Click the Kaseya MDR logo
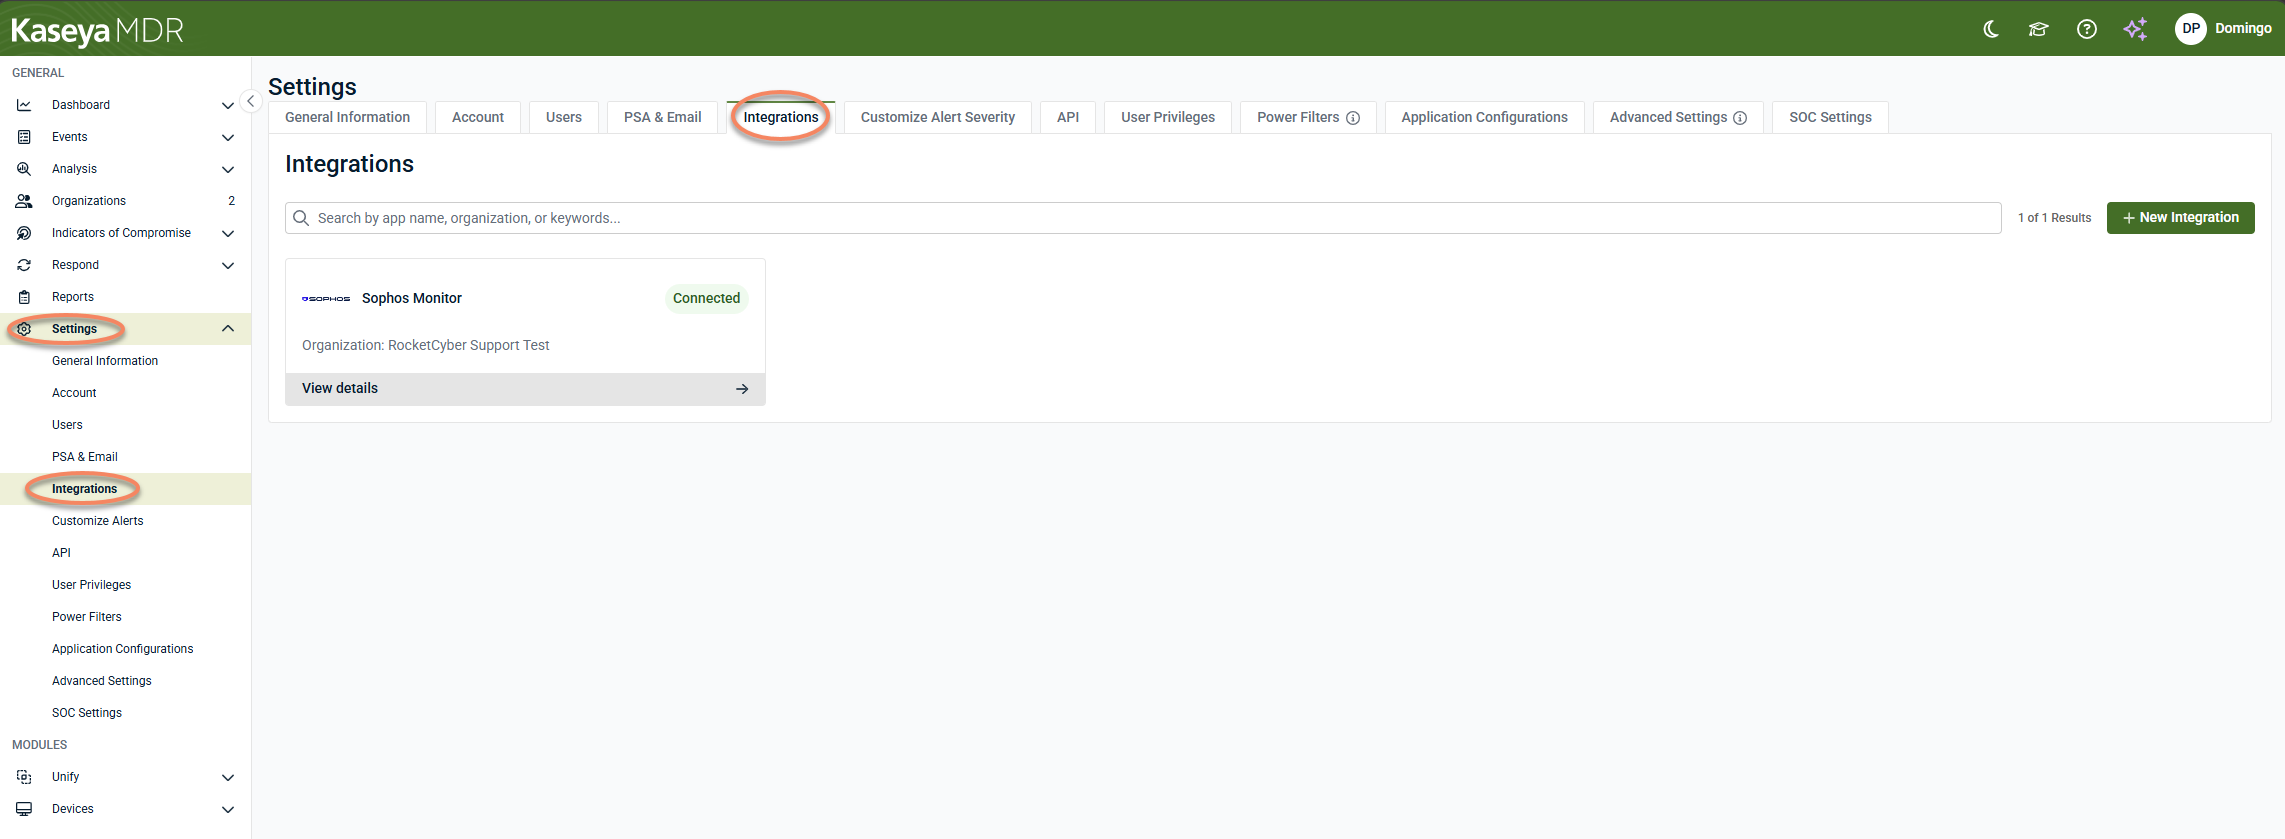 click(x=97, y=31)
